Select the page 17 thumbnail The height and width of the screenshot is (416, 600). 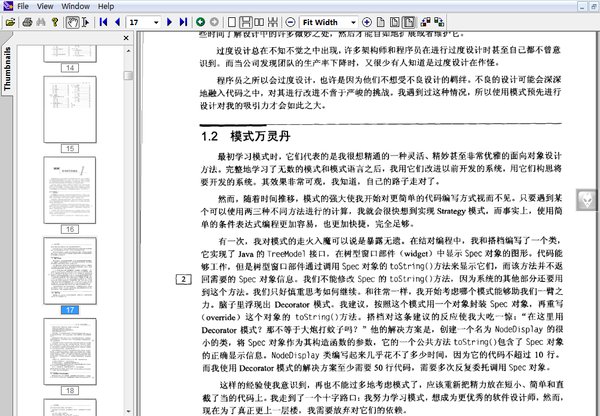(70, 271)
